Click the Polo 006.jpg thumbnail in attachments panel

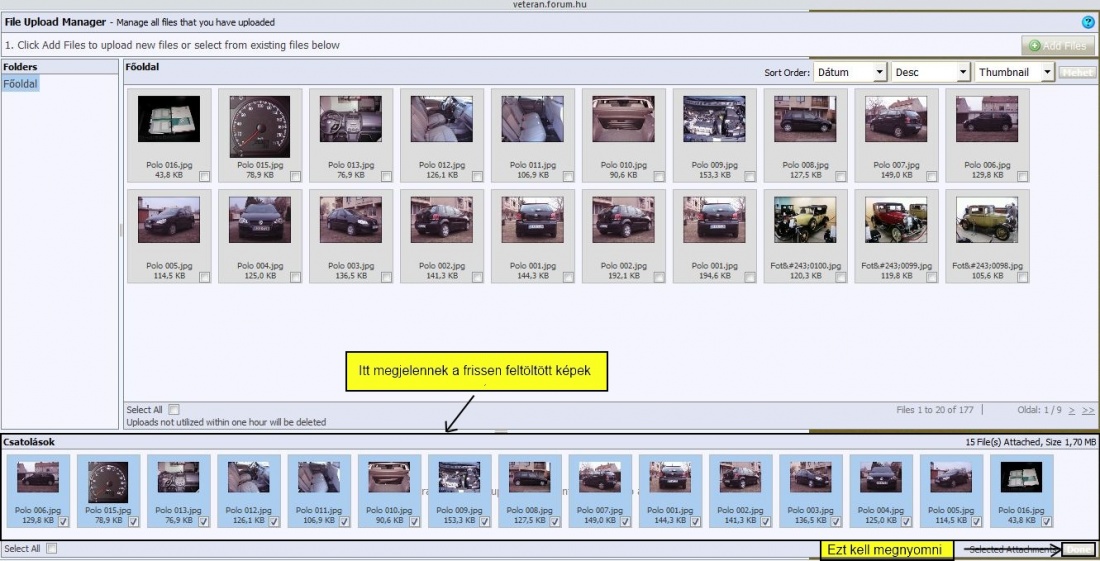[38, 477]
